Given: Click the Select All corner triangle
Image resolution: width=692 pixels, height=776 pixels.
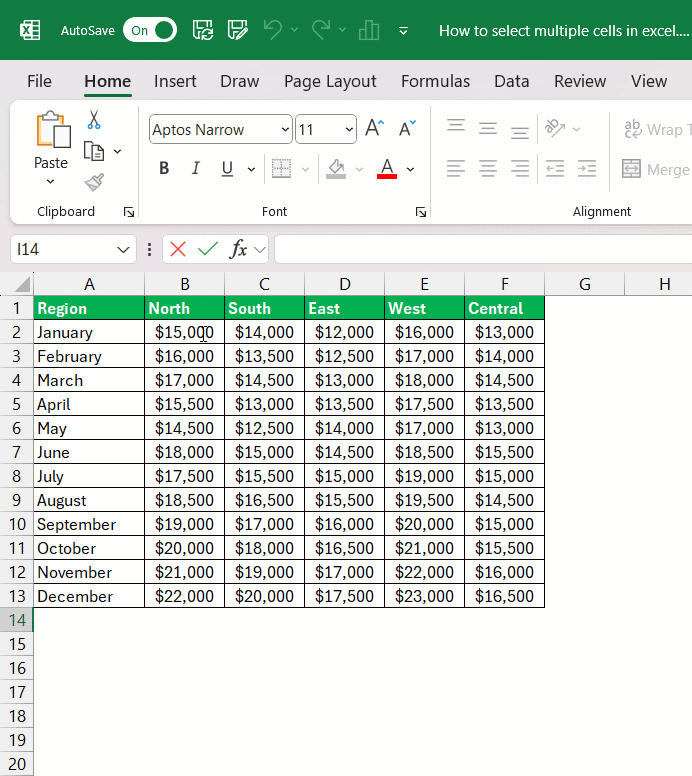Looking at the screenshot, I should click(x=22, y=285).
